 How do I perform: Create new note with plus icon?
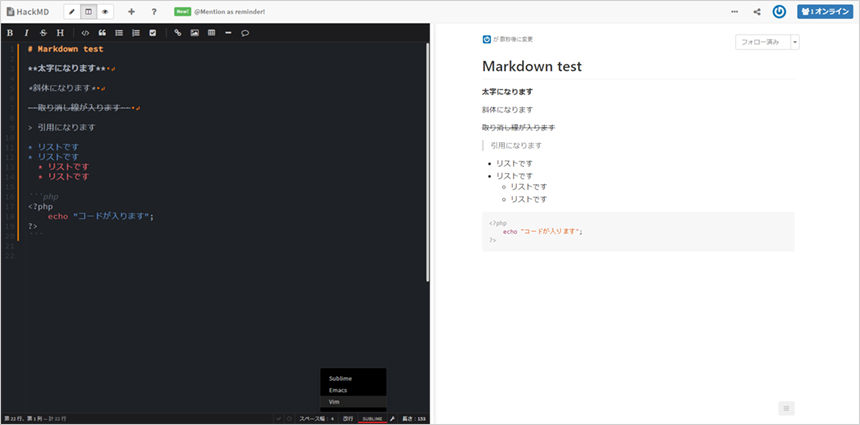pos(131,12)
